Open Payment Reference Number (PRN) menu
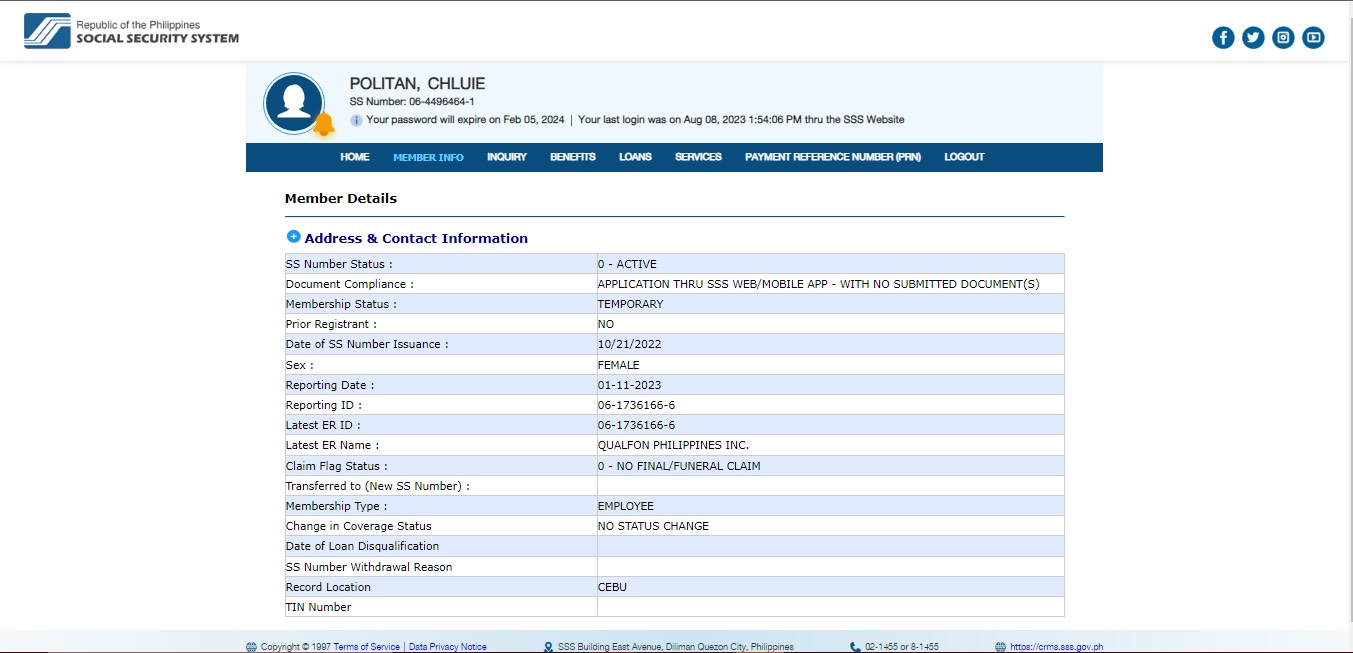The width and height of the screenshot is (1353, 653). [832, 157]
